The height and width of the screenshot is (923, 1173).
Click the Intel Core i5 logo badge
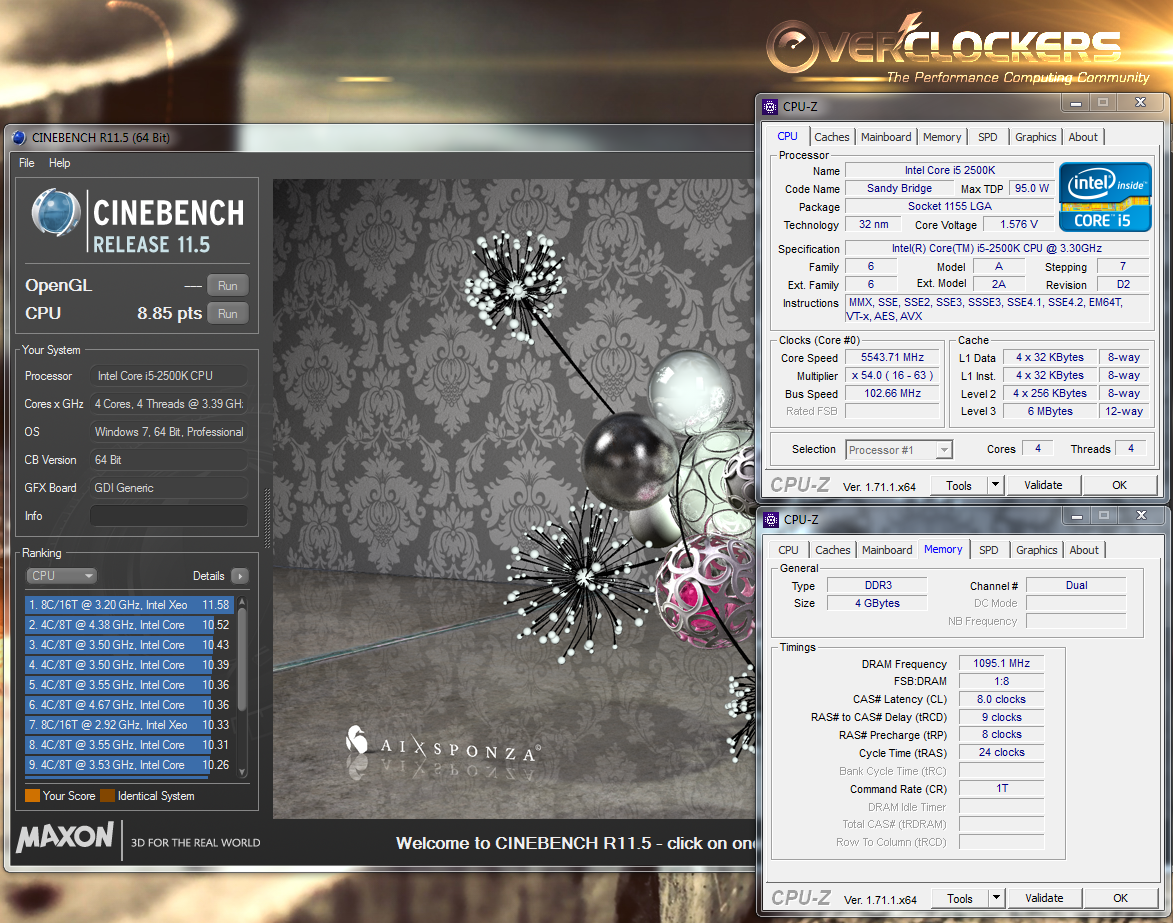click(1105, 197)
